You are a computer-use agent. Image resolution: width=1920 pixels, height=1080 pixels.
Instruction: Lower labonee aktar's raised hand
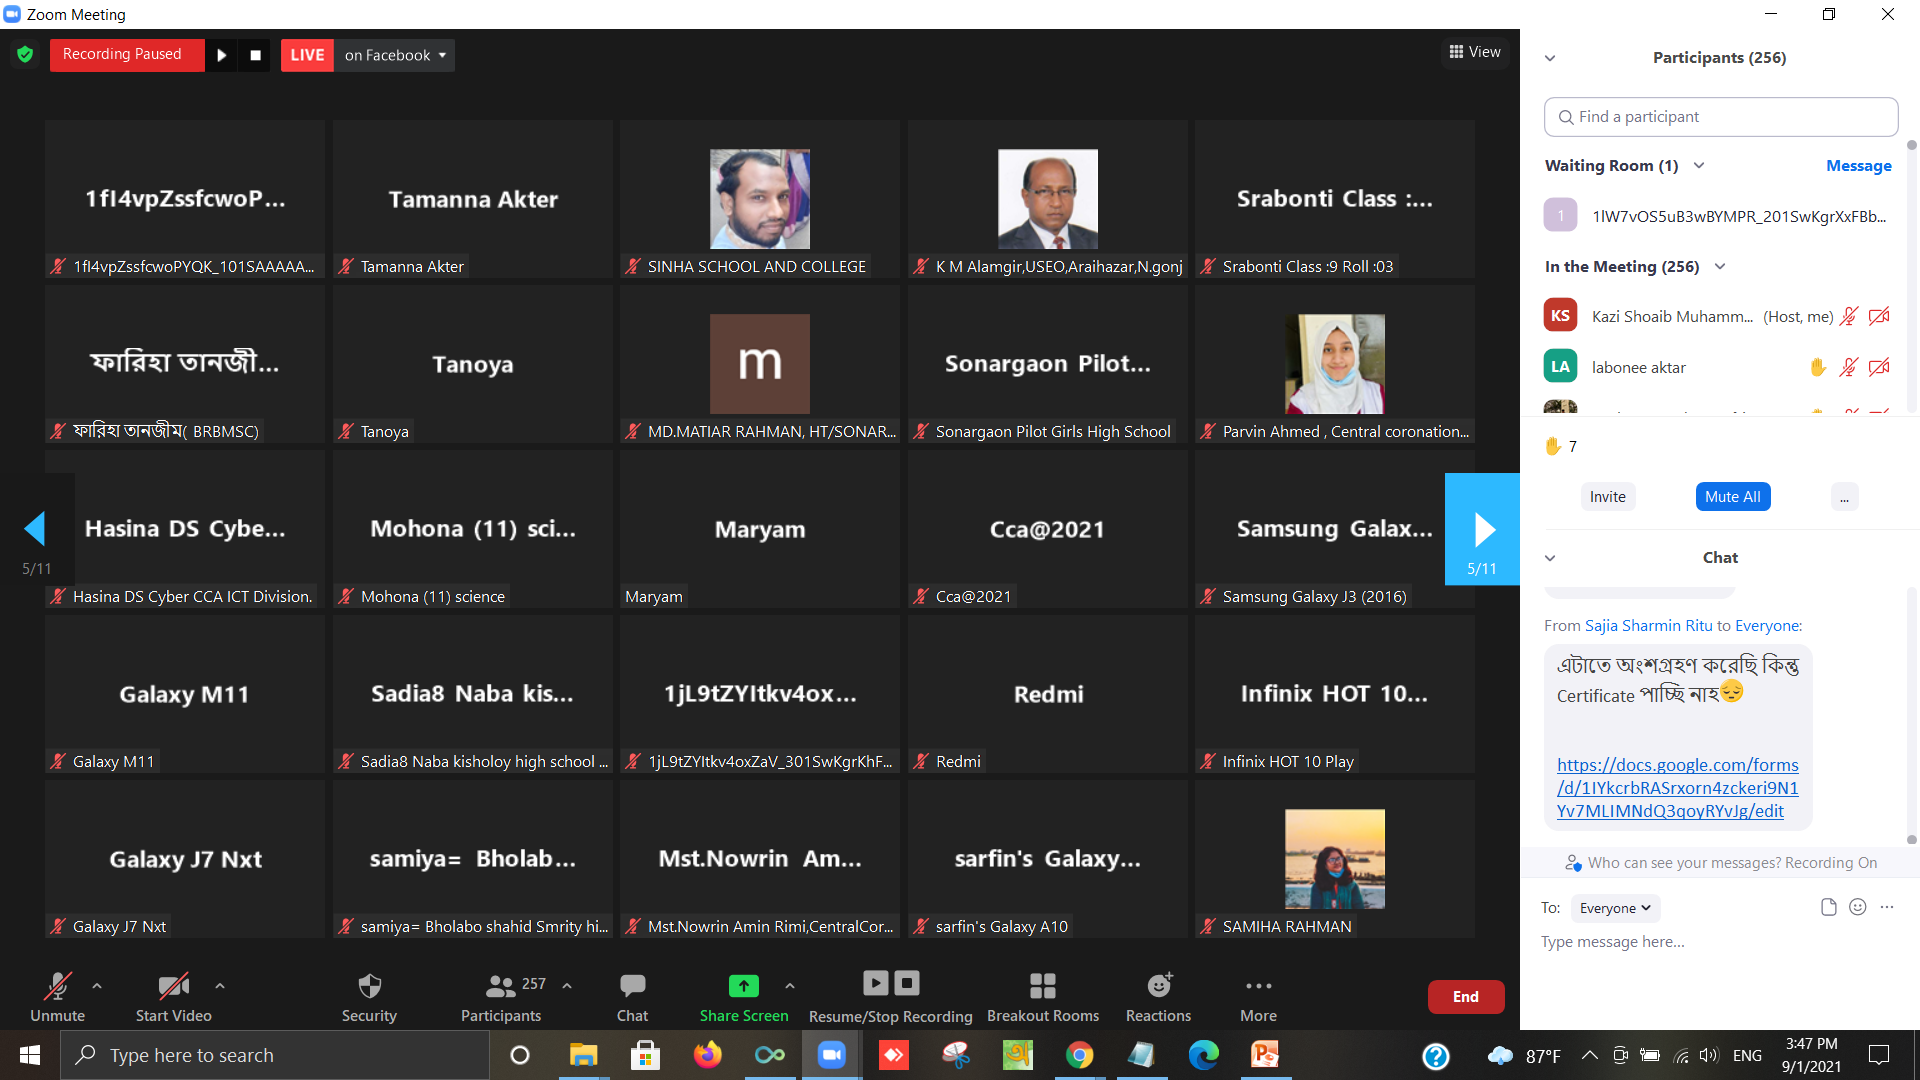pos(1818,368)
